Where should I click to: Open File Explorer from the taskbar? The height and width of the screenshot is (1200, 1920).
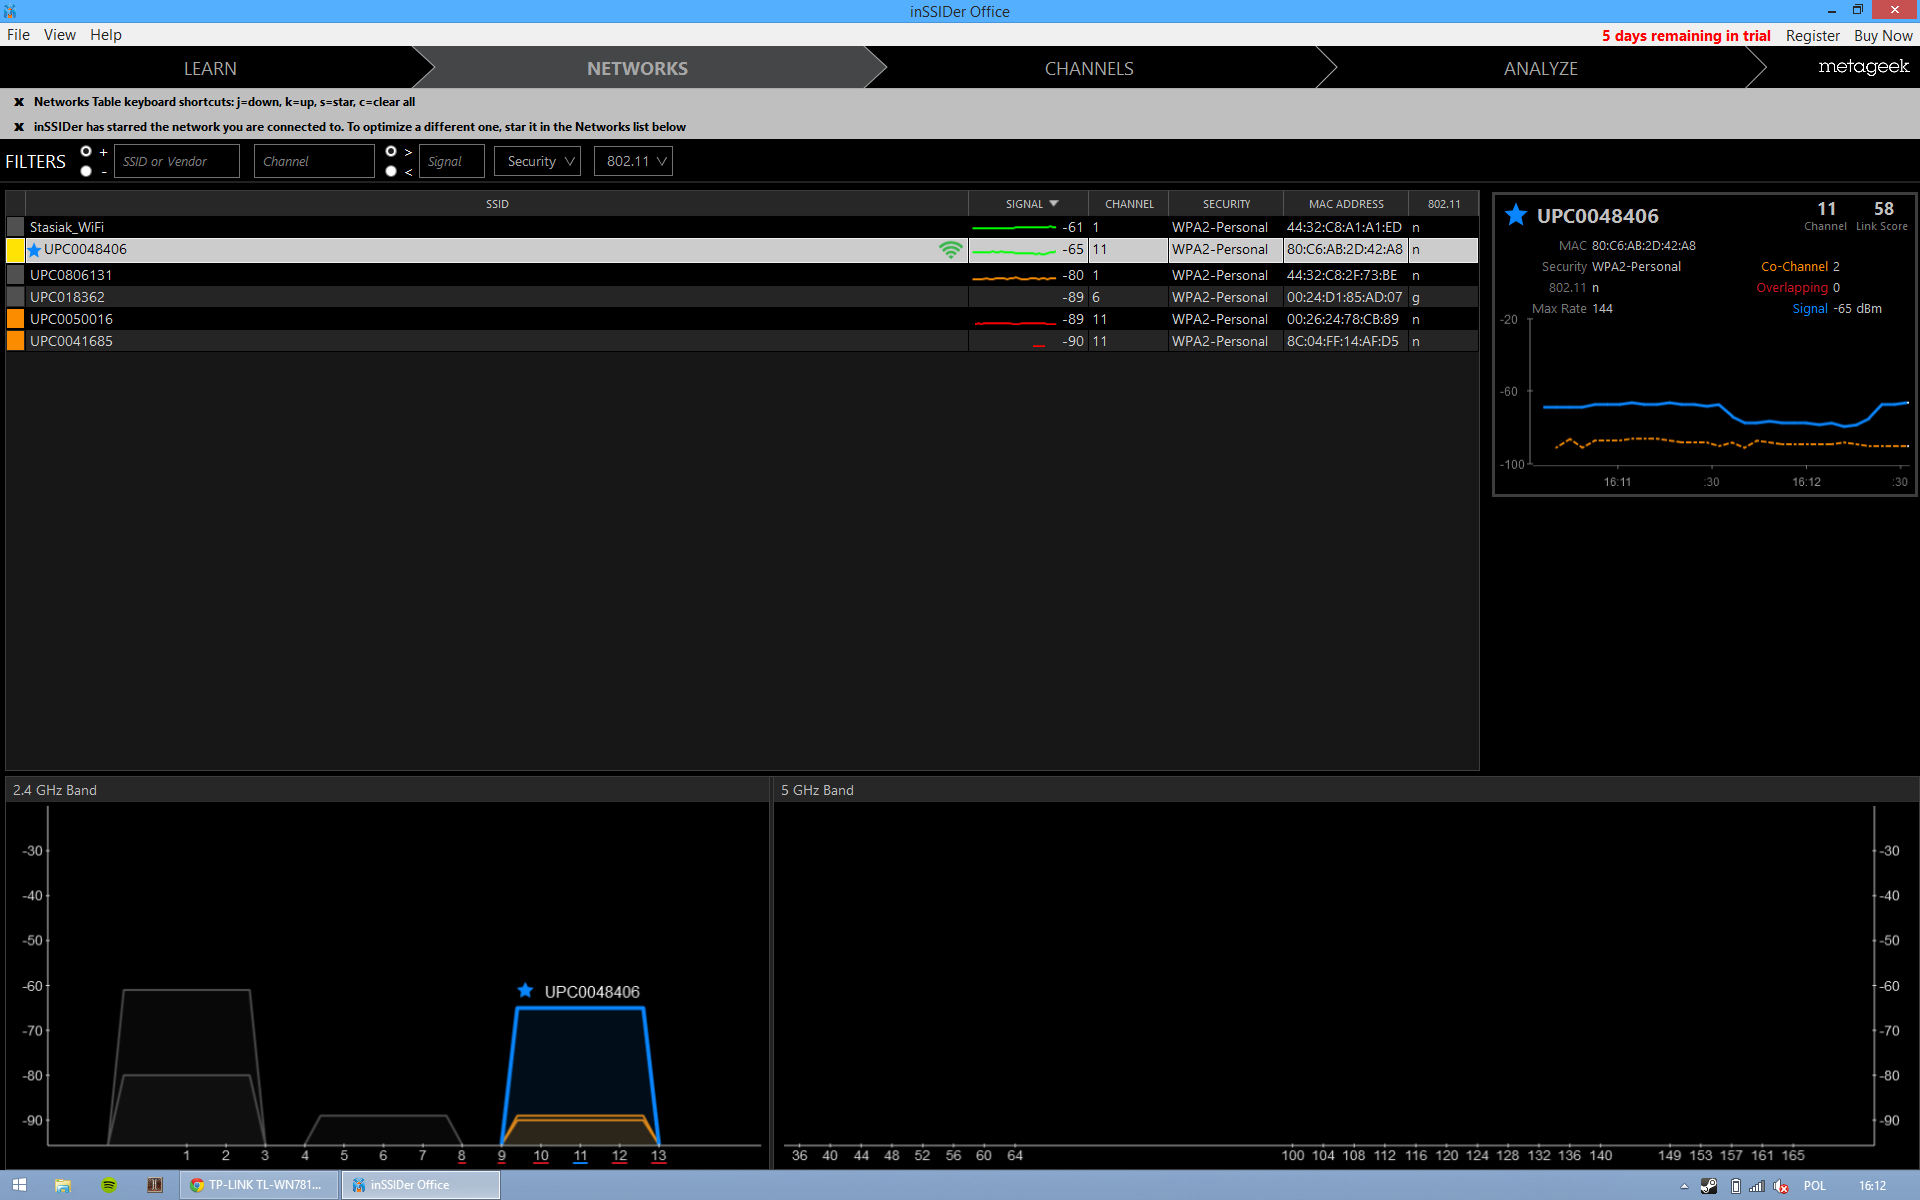[x=63, y=1185]
